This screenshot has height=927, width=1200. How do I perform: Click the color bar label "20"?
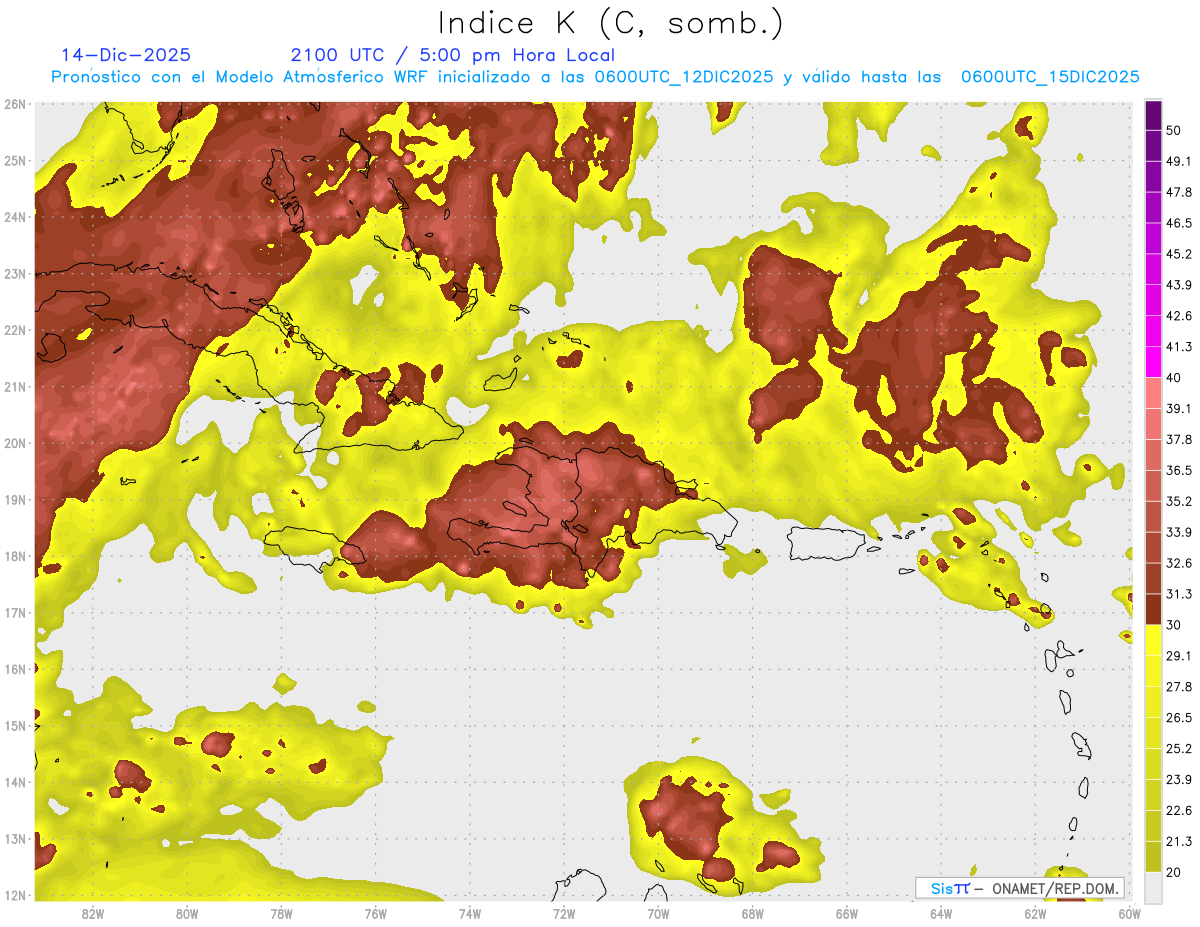pyautogui.click(x=1173, y=872)
